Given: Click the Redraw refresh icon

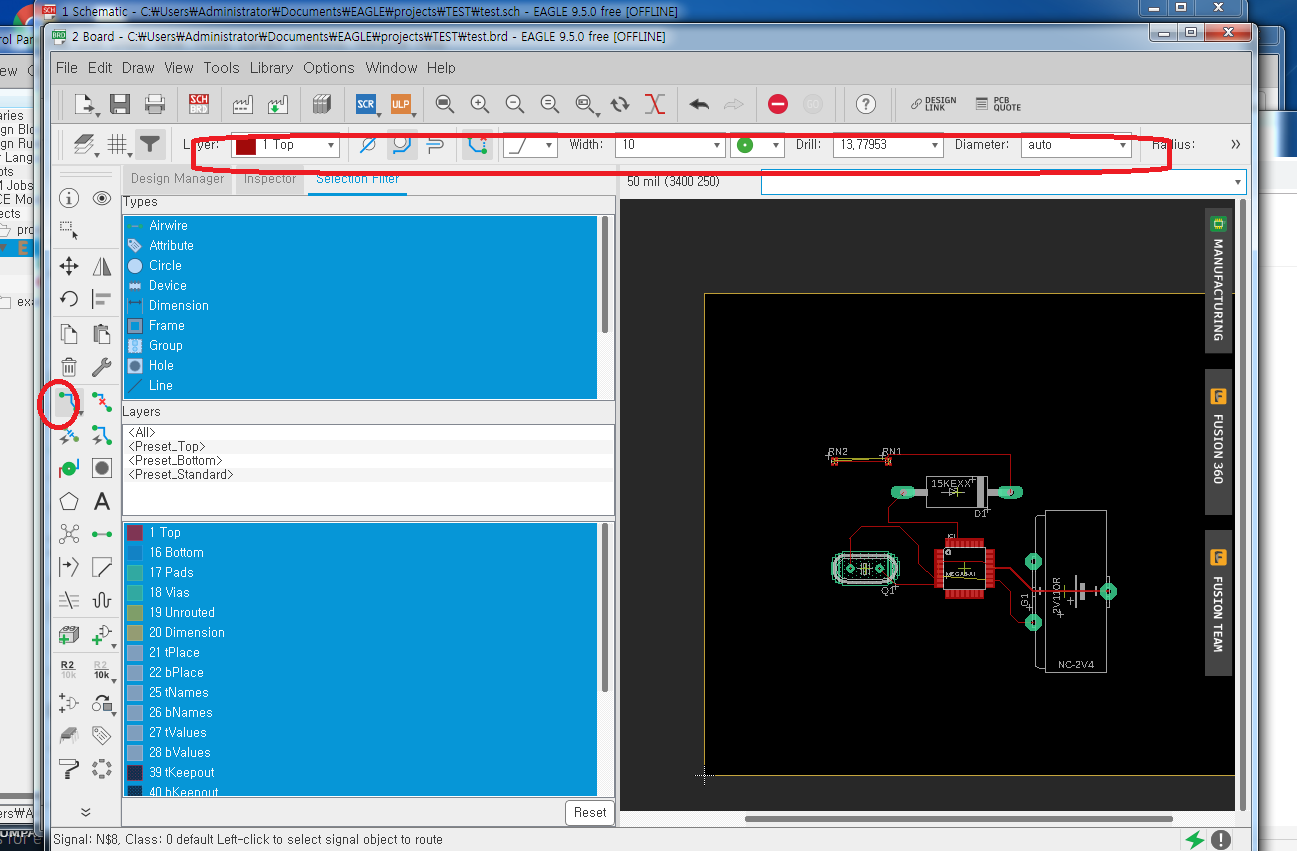Looking at the screenshot, I should [x=620, y=104].
